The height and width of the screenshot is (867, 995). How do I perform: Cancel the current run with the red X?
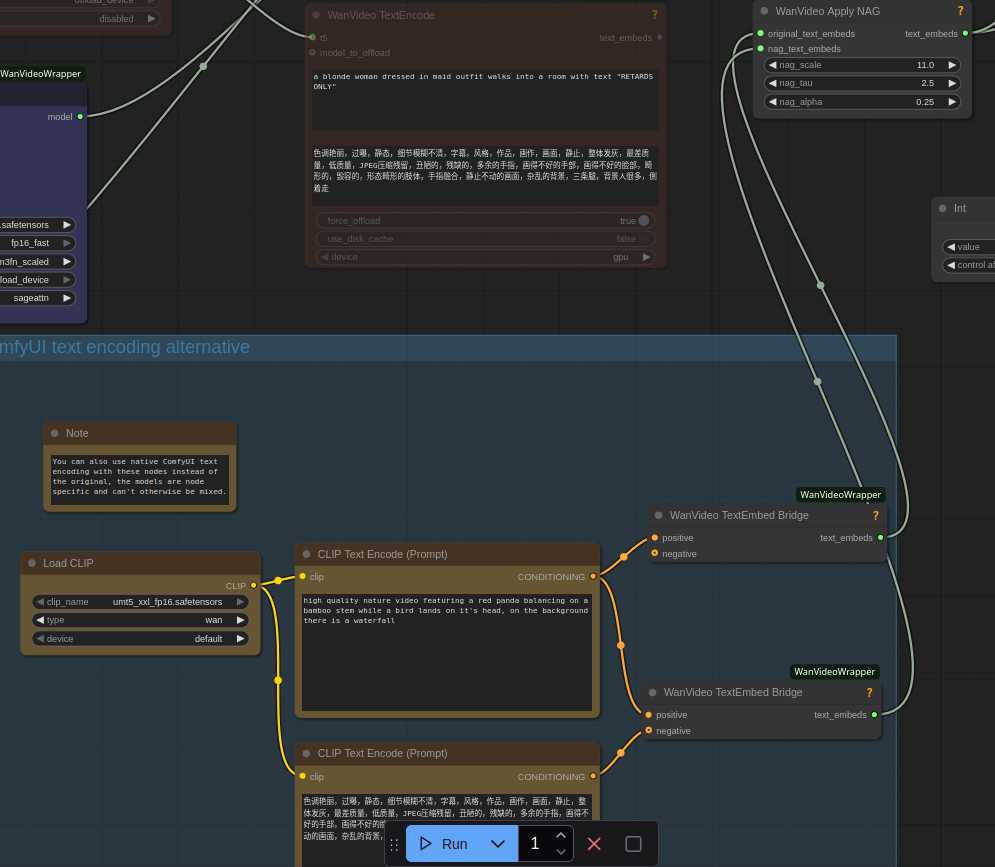594,844
